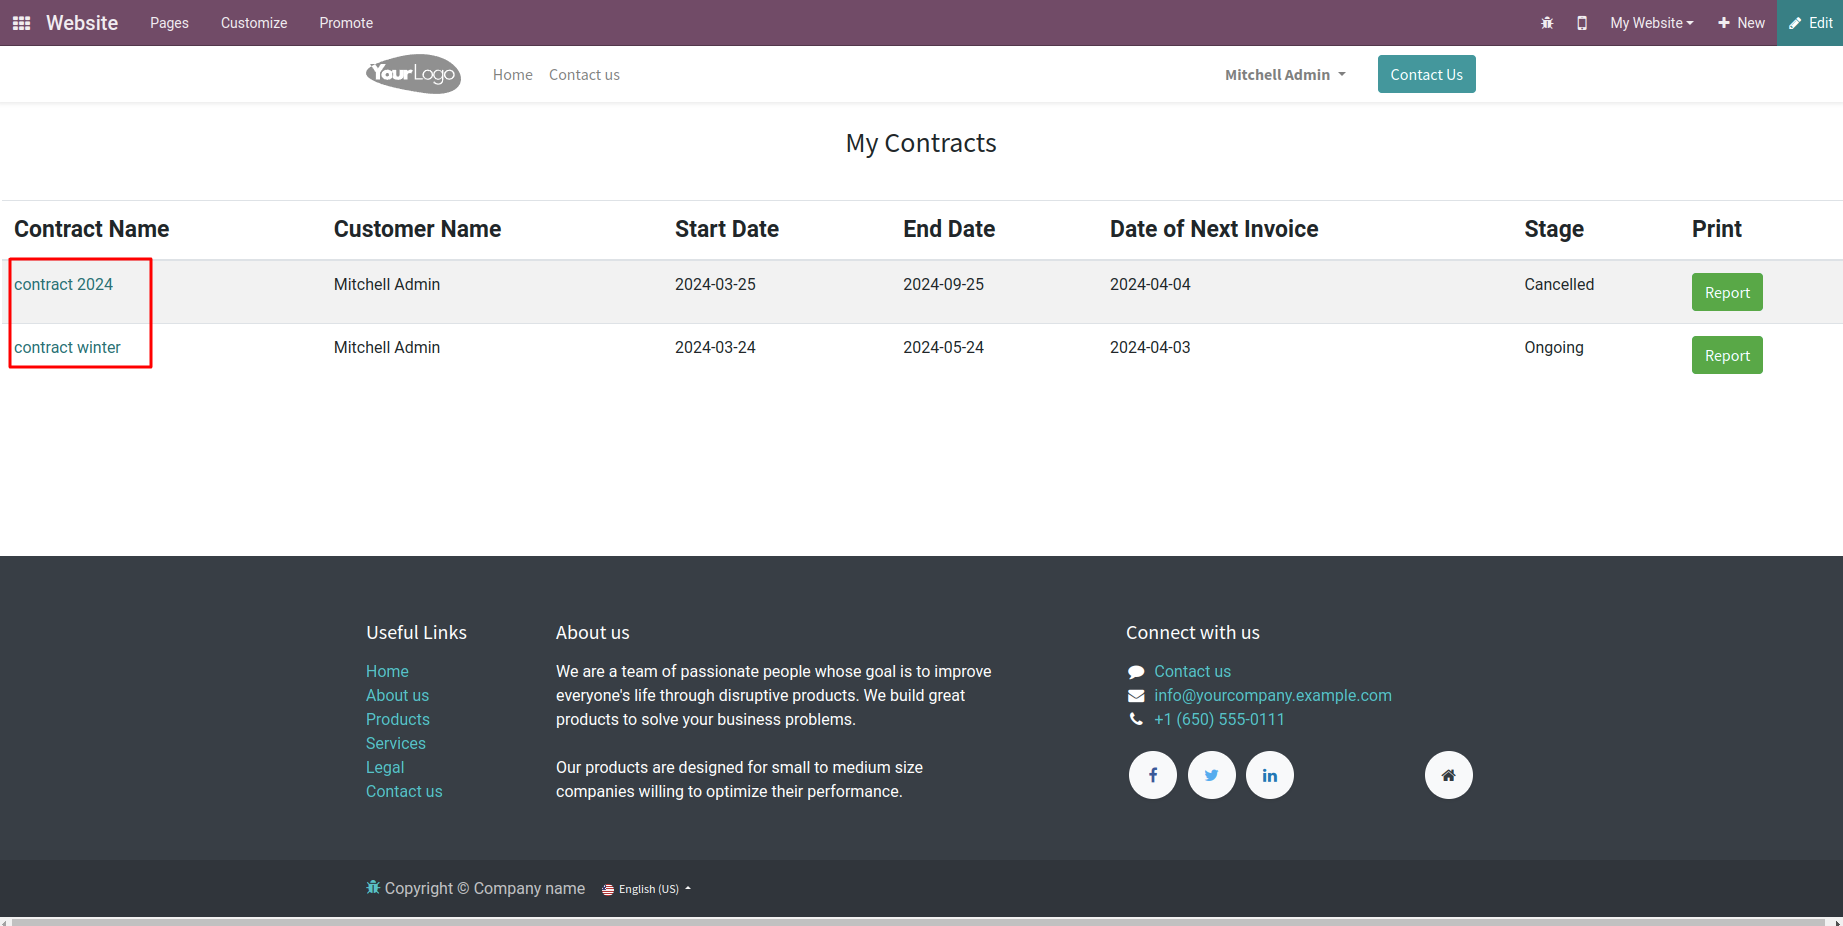This screenshot has width=1843, height=926.
Task: Open the Facebook social icon
Action: click(x=1153, y=775)
